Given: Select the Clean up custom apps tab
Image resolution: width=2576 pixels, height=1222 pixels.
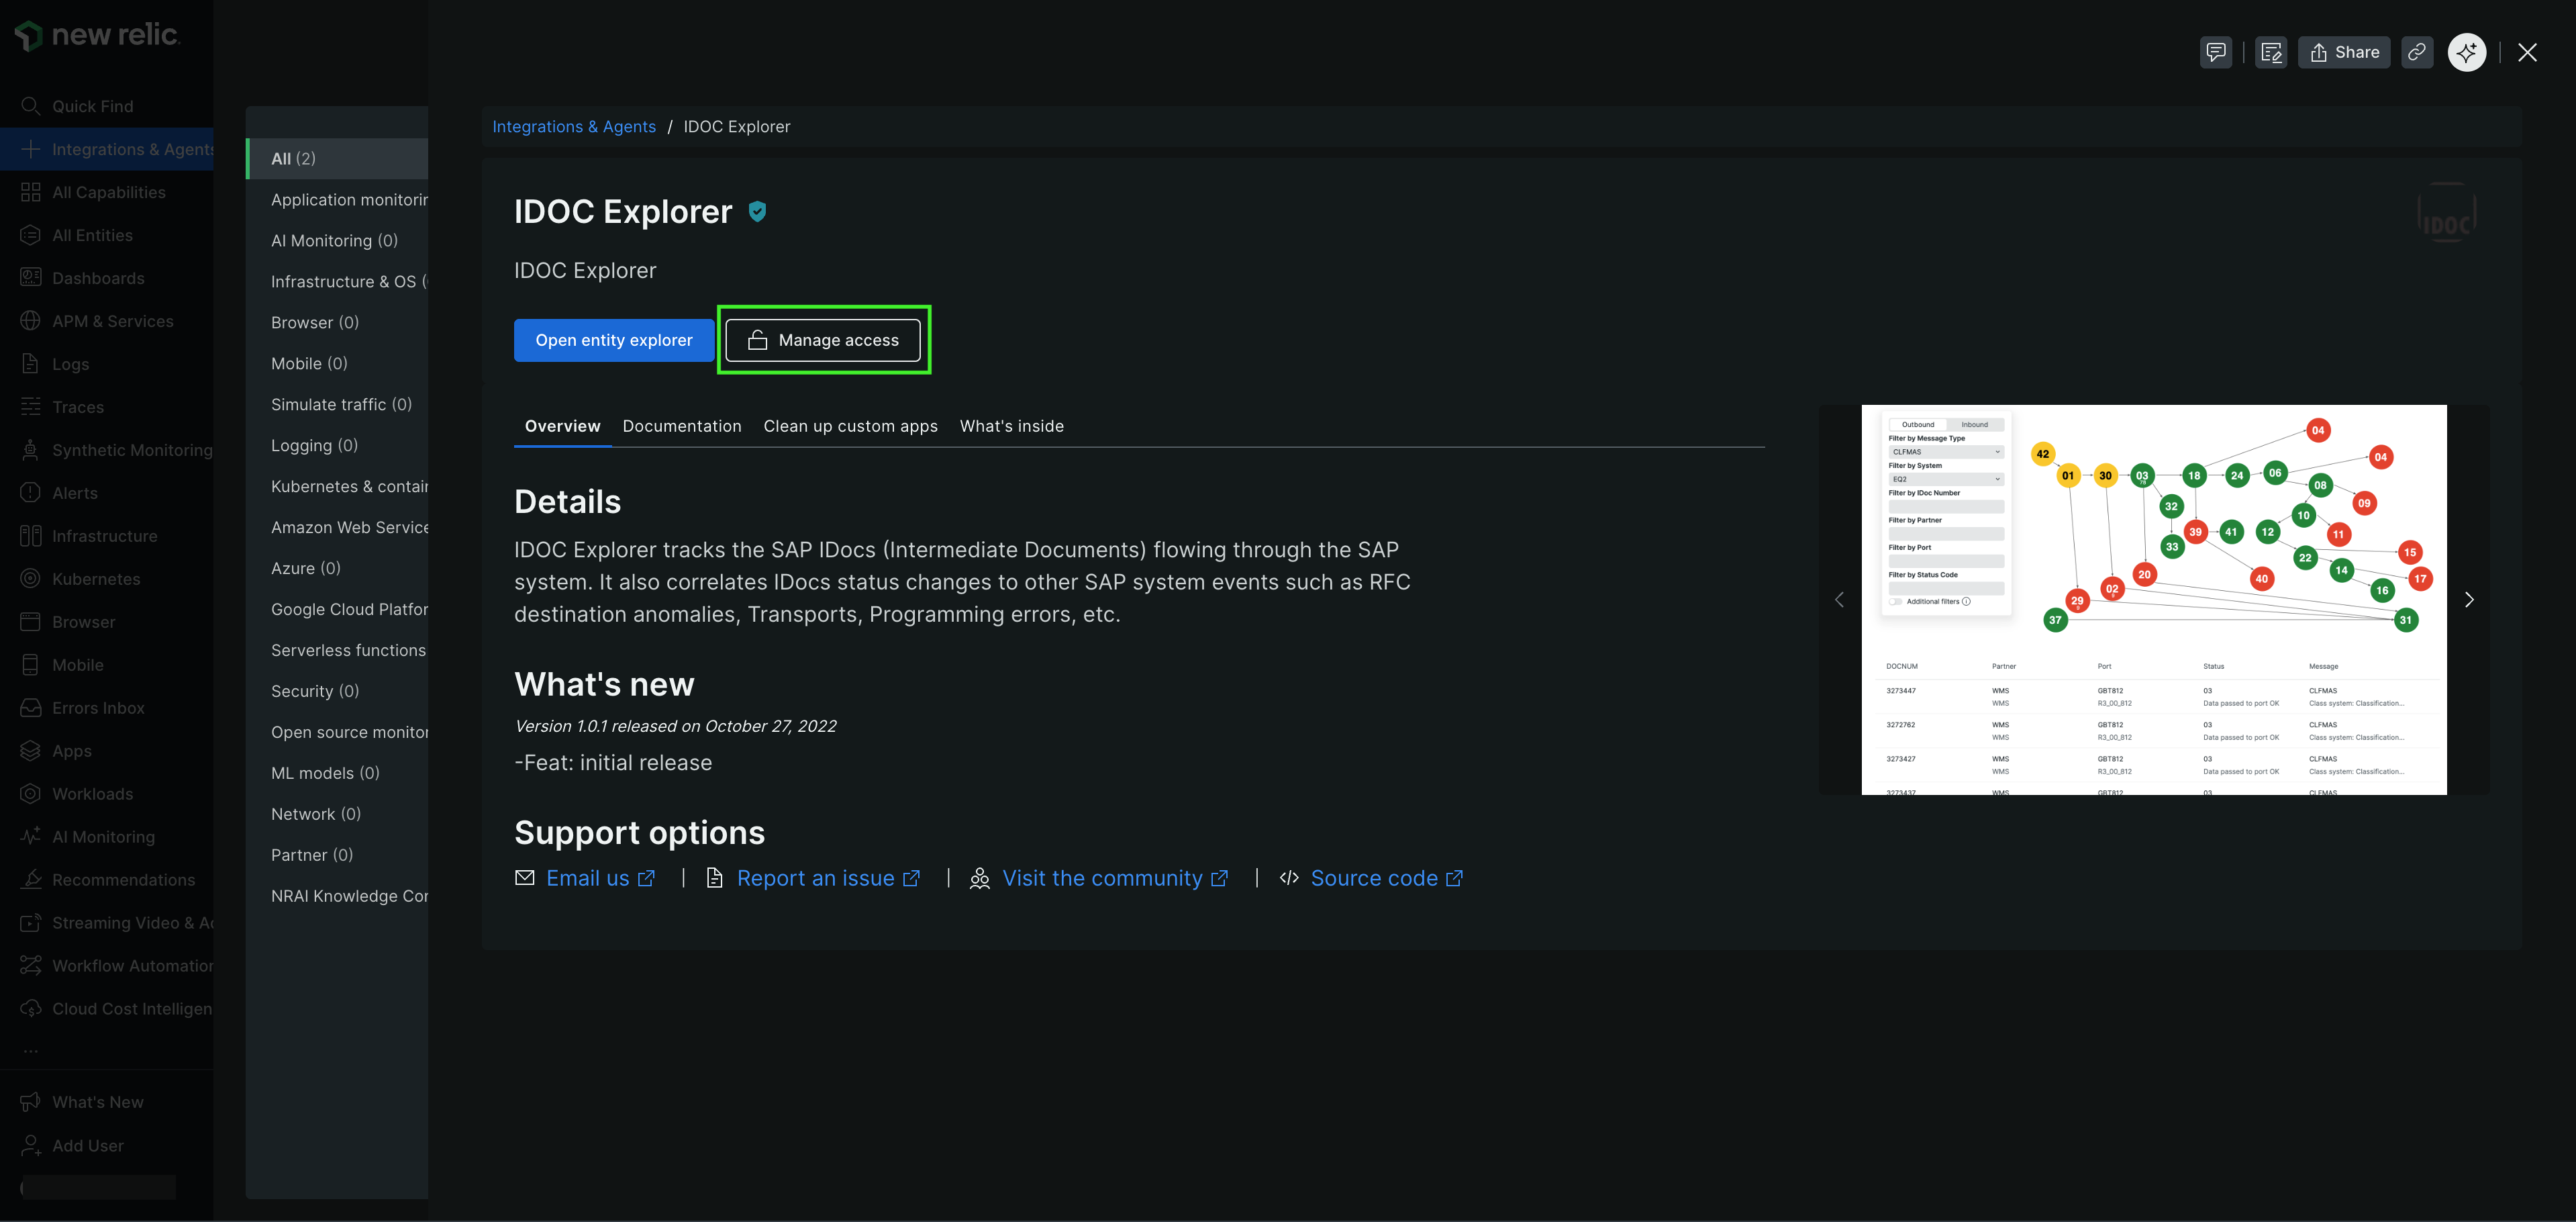Looking at the screenshot, I should coord(850,426).
